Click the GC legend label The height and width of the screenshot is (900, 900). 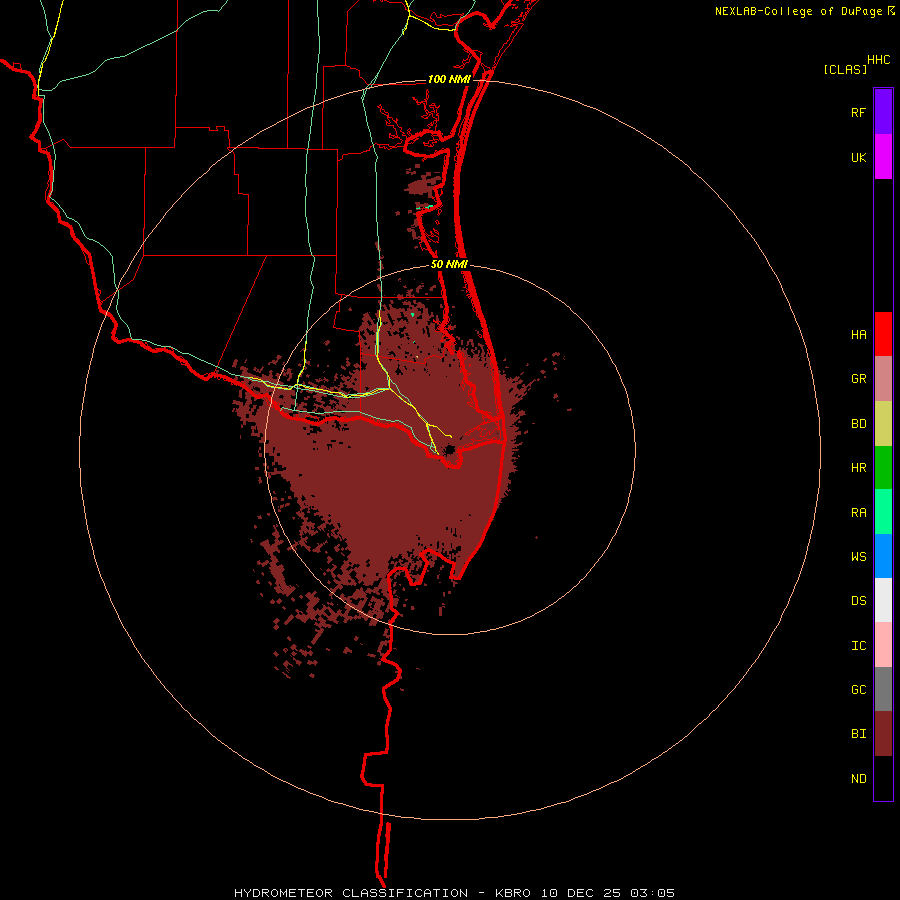(858, 690)
